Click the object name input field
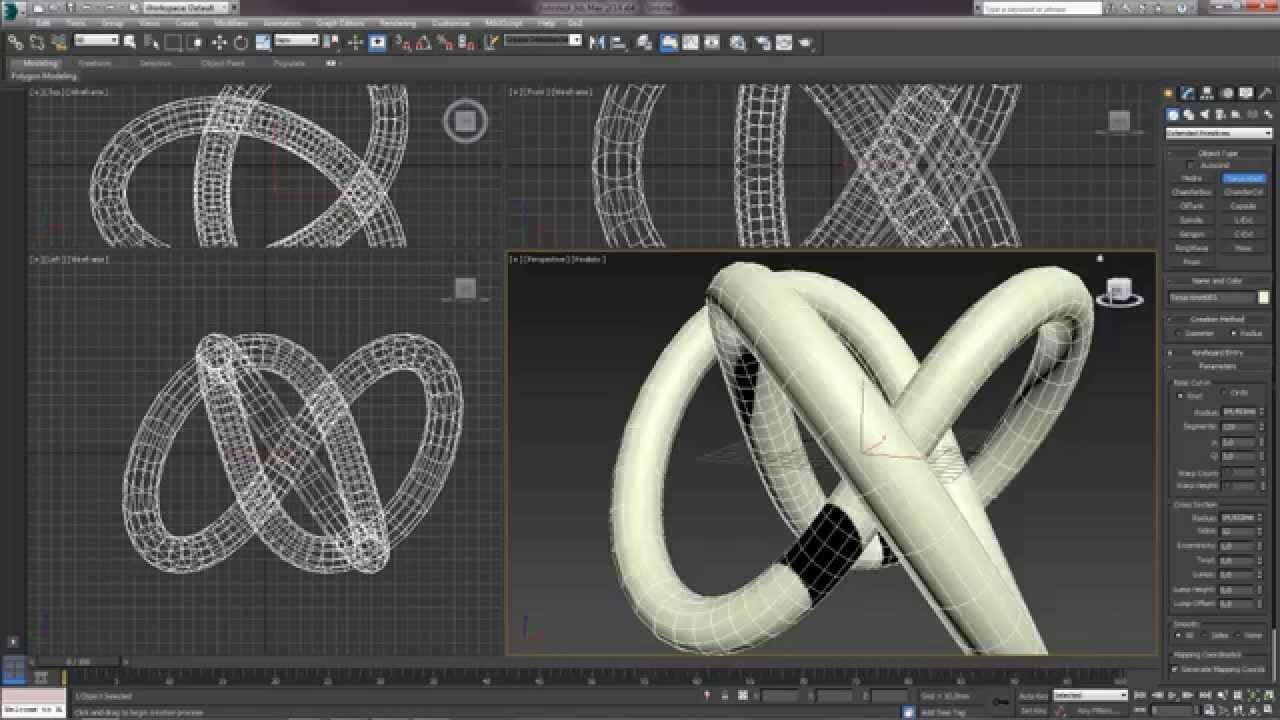Viewport: 1280px width, 720px height. (1212, 298)
